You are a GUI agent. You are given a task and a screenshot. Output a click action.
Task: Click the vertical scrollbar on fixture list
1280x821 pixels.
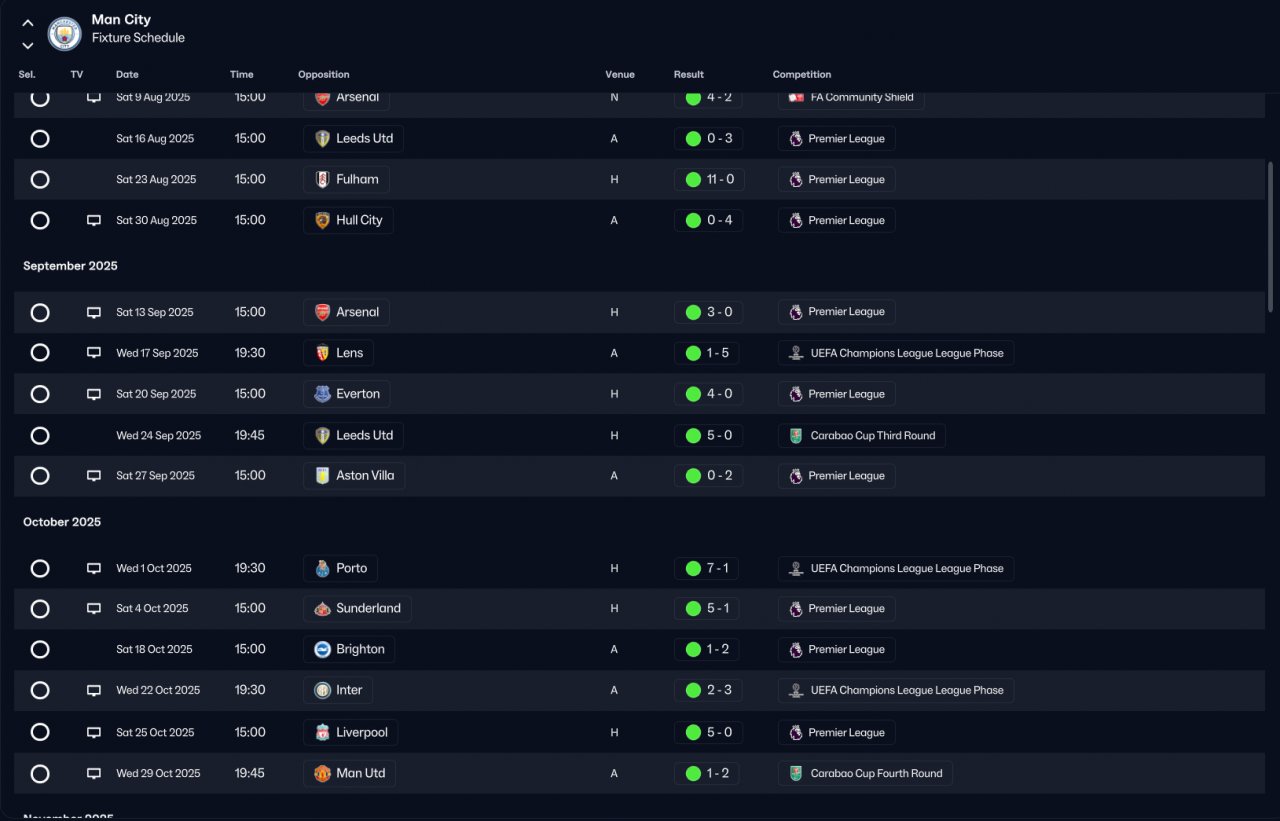pyautogui.click(x=1271, y=237)
